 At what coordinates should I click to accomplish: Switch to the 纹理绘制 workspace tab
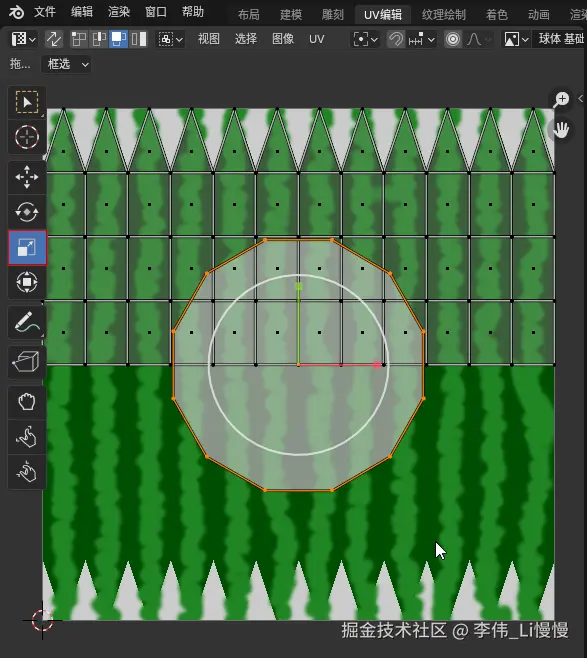coord(444,15)
